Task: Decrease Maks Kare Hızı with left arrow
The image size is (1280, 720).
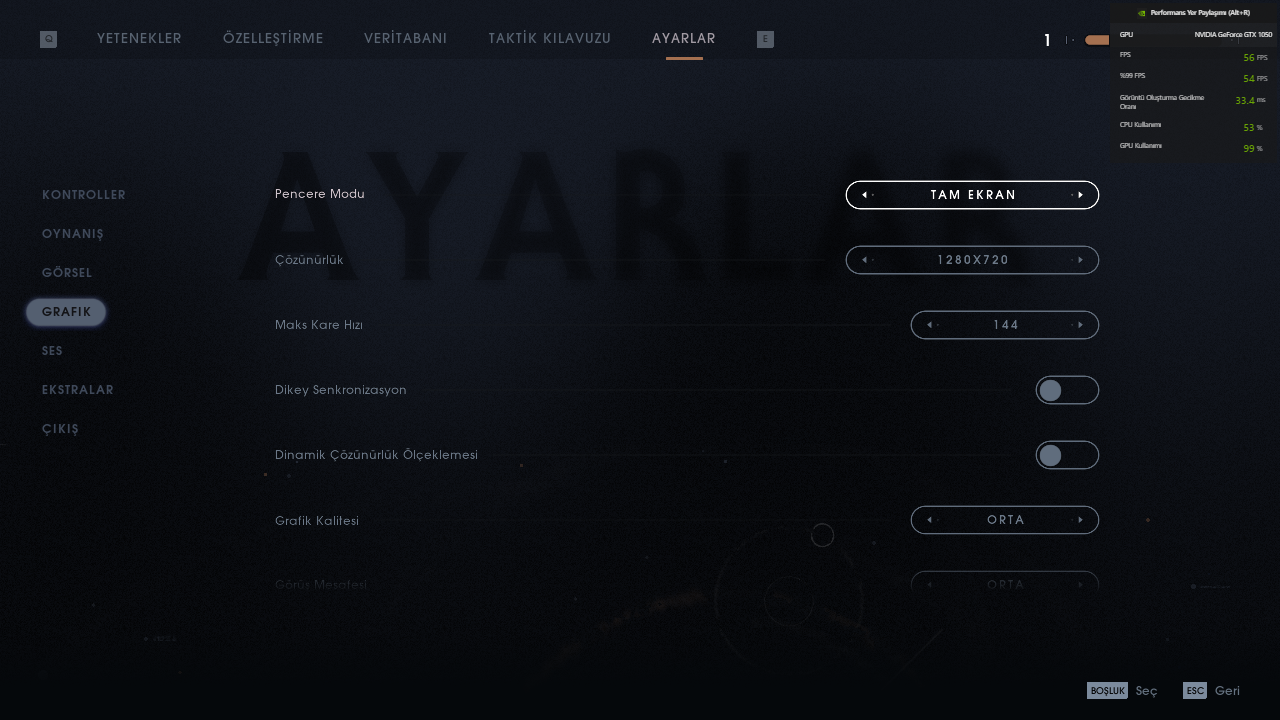Action: (x=930, y=325)
